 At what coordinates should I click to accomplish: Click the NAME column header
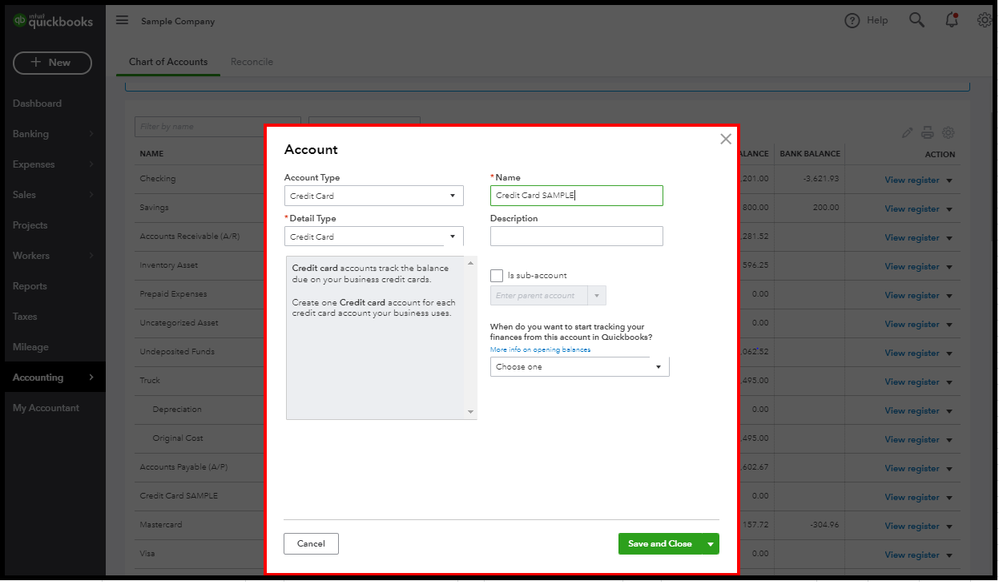click(x=152, y=154)
